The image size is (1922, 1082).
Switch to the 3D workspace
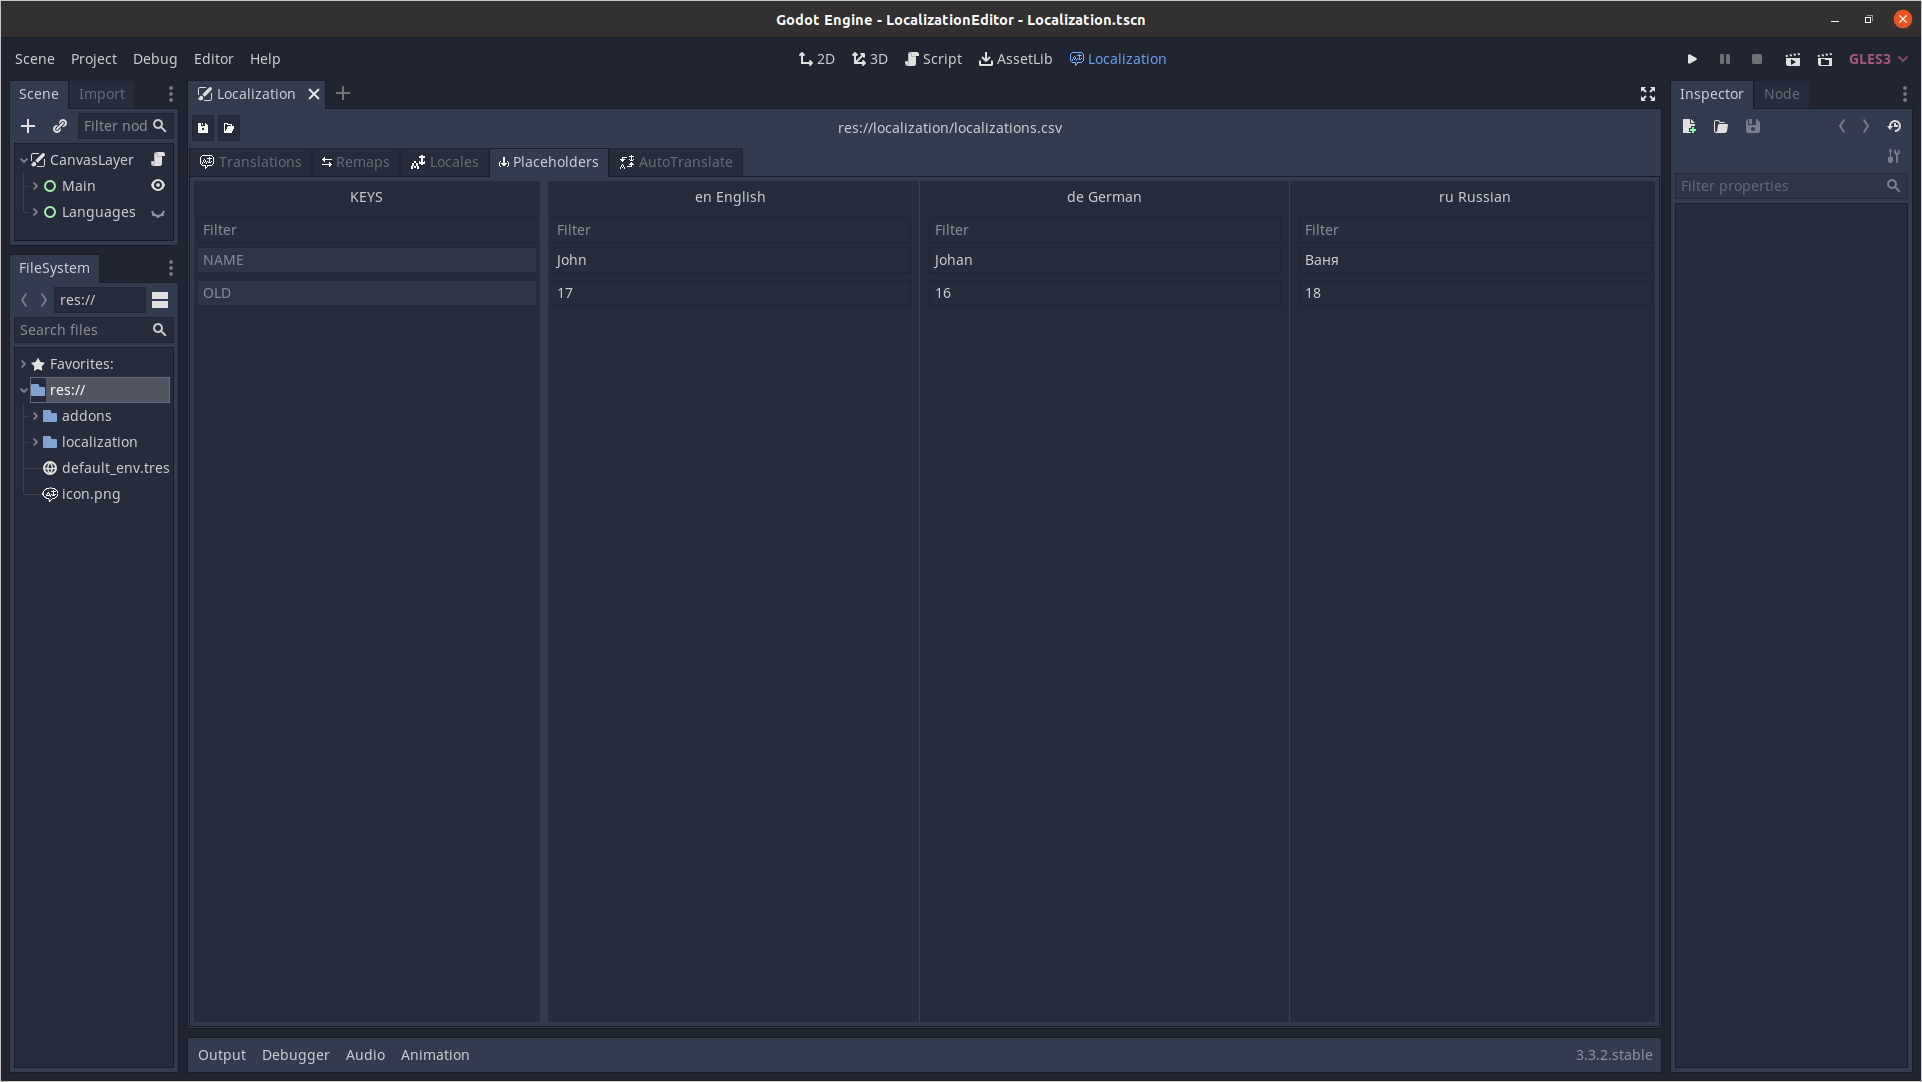pyautogui.click(x=870, y=59)
